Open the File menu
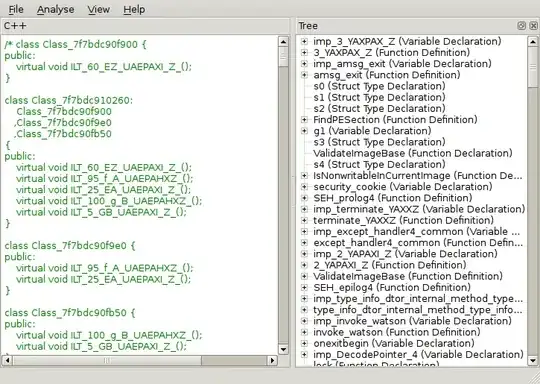Image resolution: width=540 pixels, height=384 pixels. tap(16, 9)
